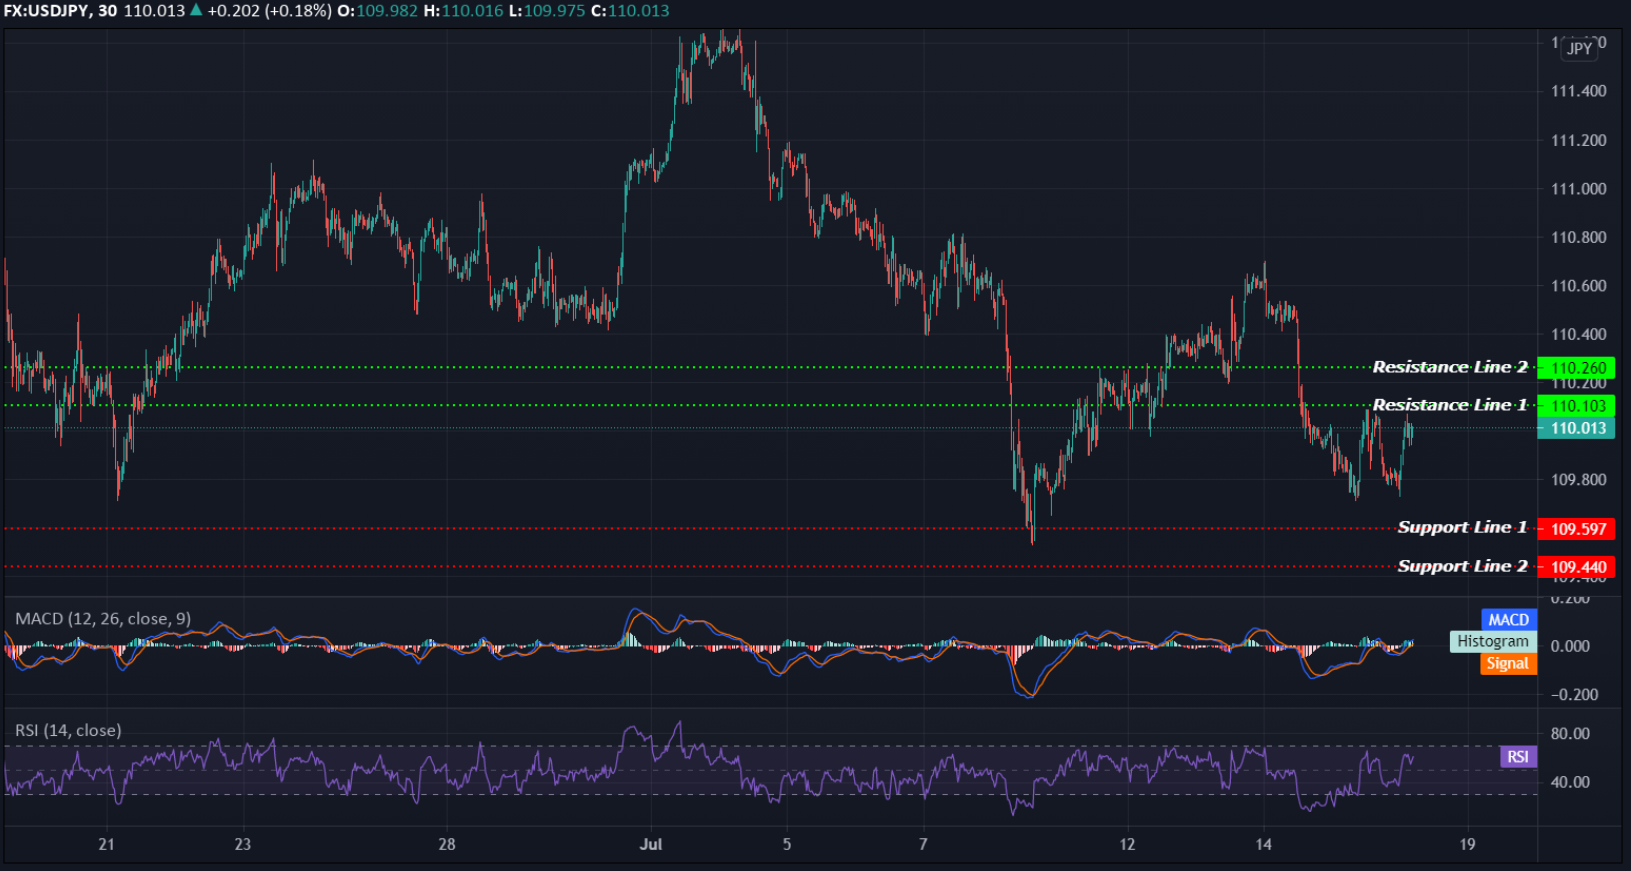Click the 19 date label on time axis

coord(1467,844)
